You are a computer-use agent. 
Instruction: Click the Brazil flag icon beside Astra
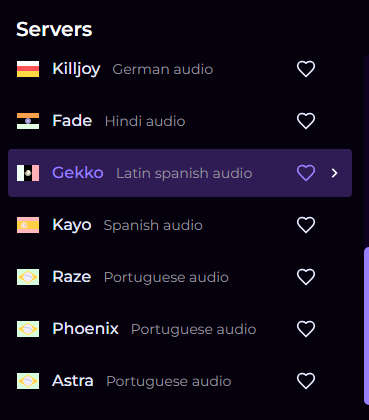[x=28, y=381]
